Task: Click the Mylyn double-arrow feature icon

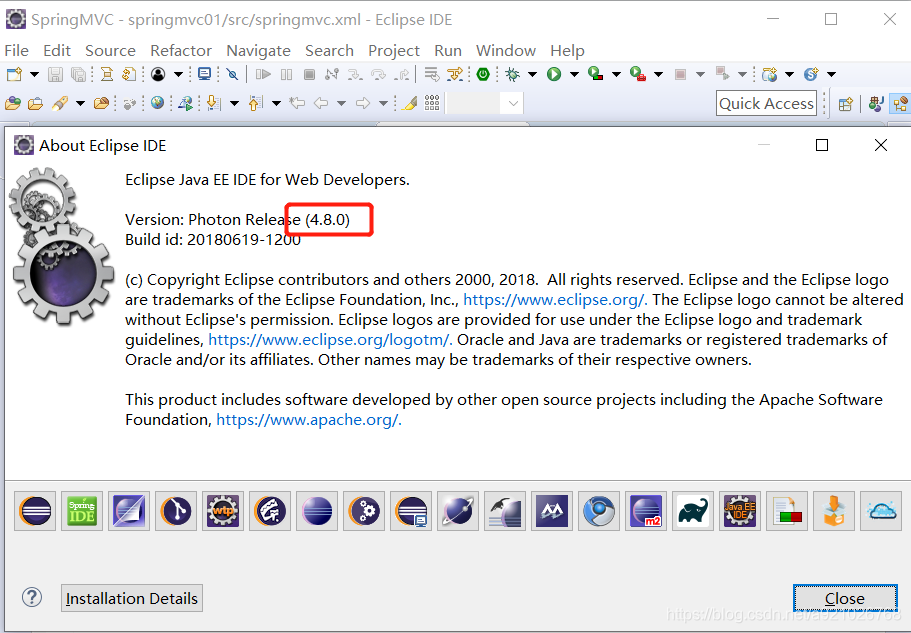Action: [x=552, y=511]
